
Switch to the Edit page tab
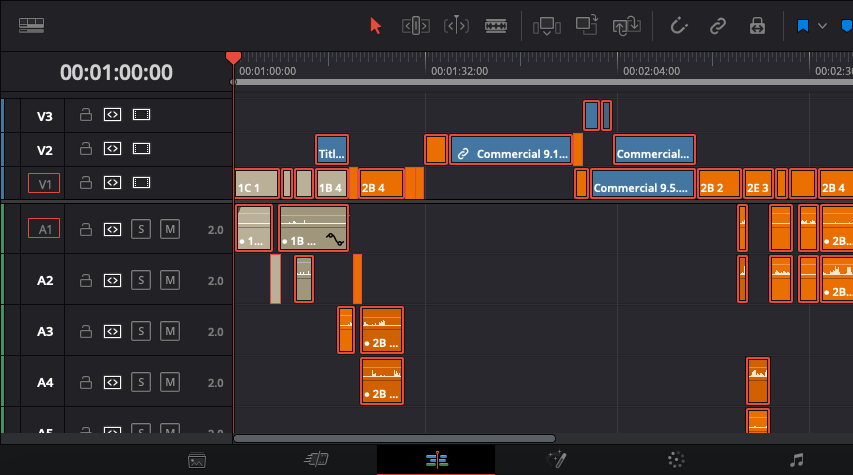click(436, 460)
